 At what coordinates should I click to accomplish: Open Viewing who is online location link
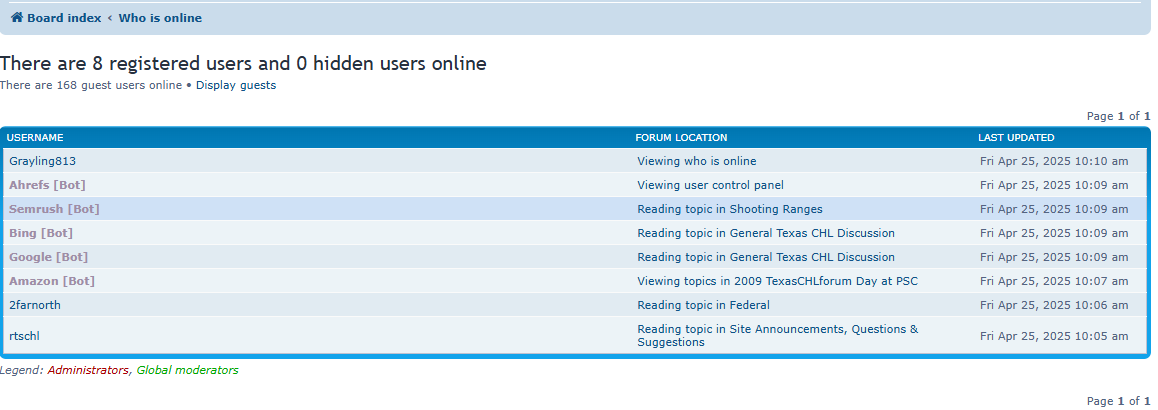pyautogui.click(x=696, y=161)
